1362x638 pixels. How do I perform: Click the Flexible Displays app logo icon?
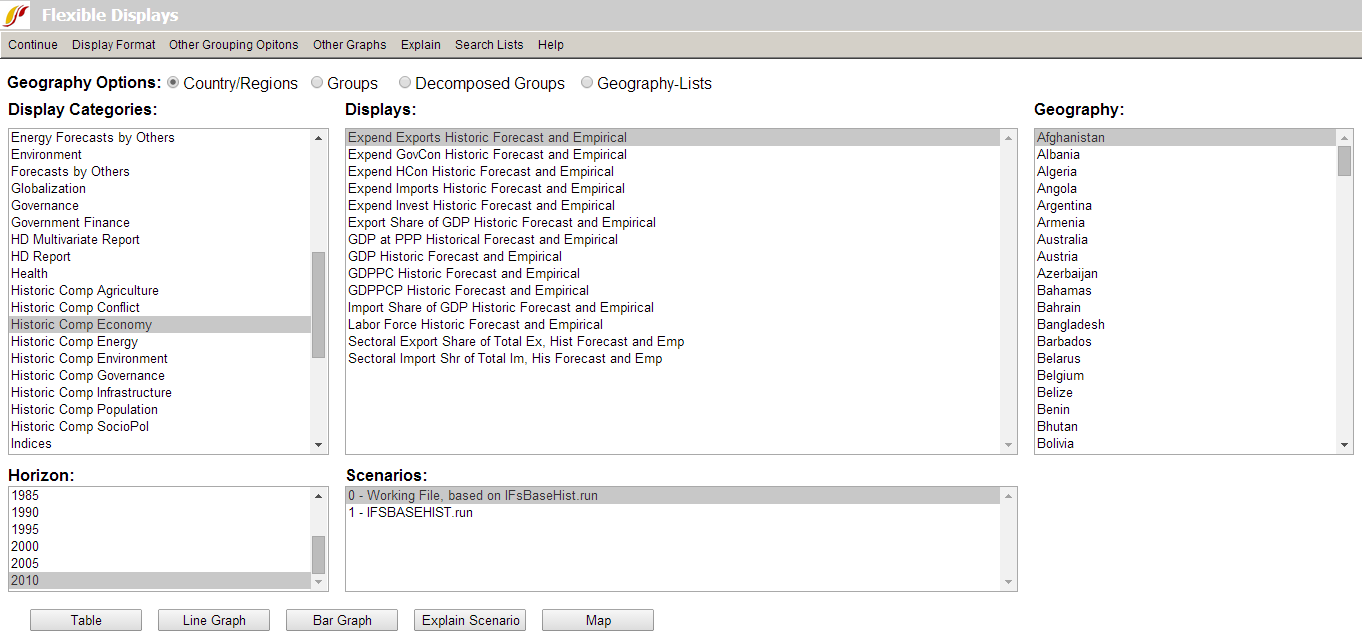16,15
